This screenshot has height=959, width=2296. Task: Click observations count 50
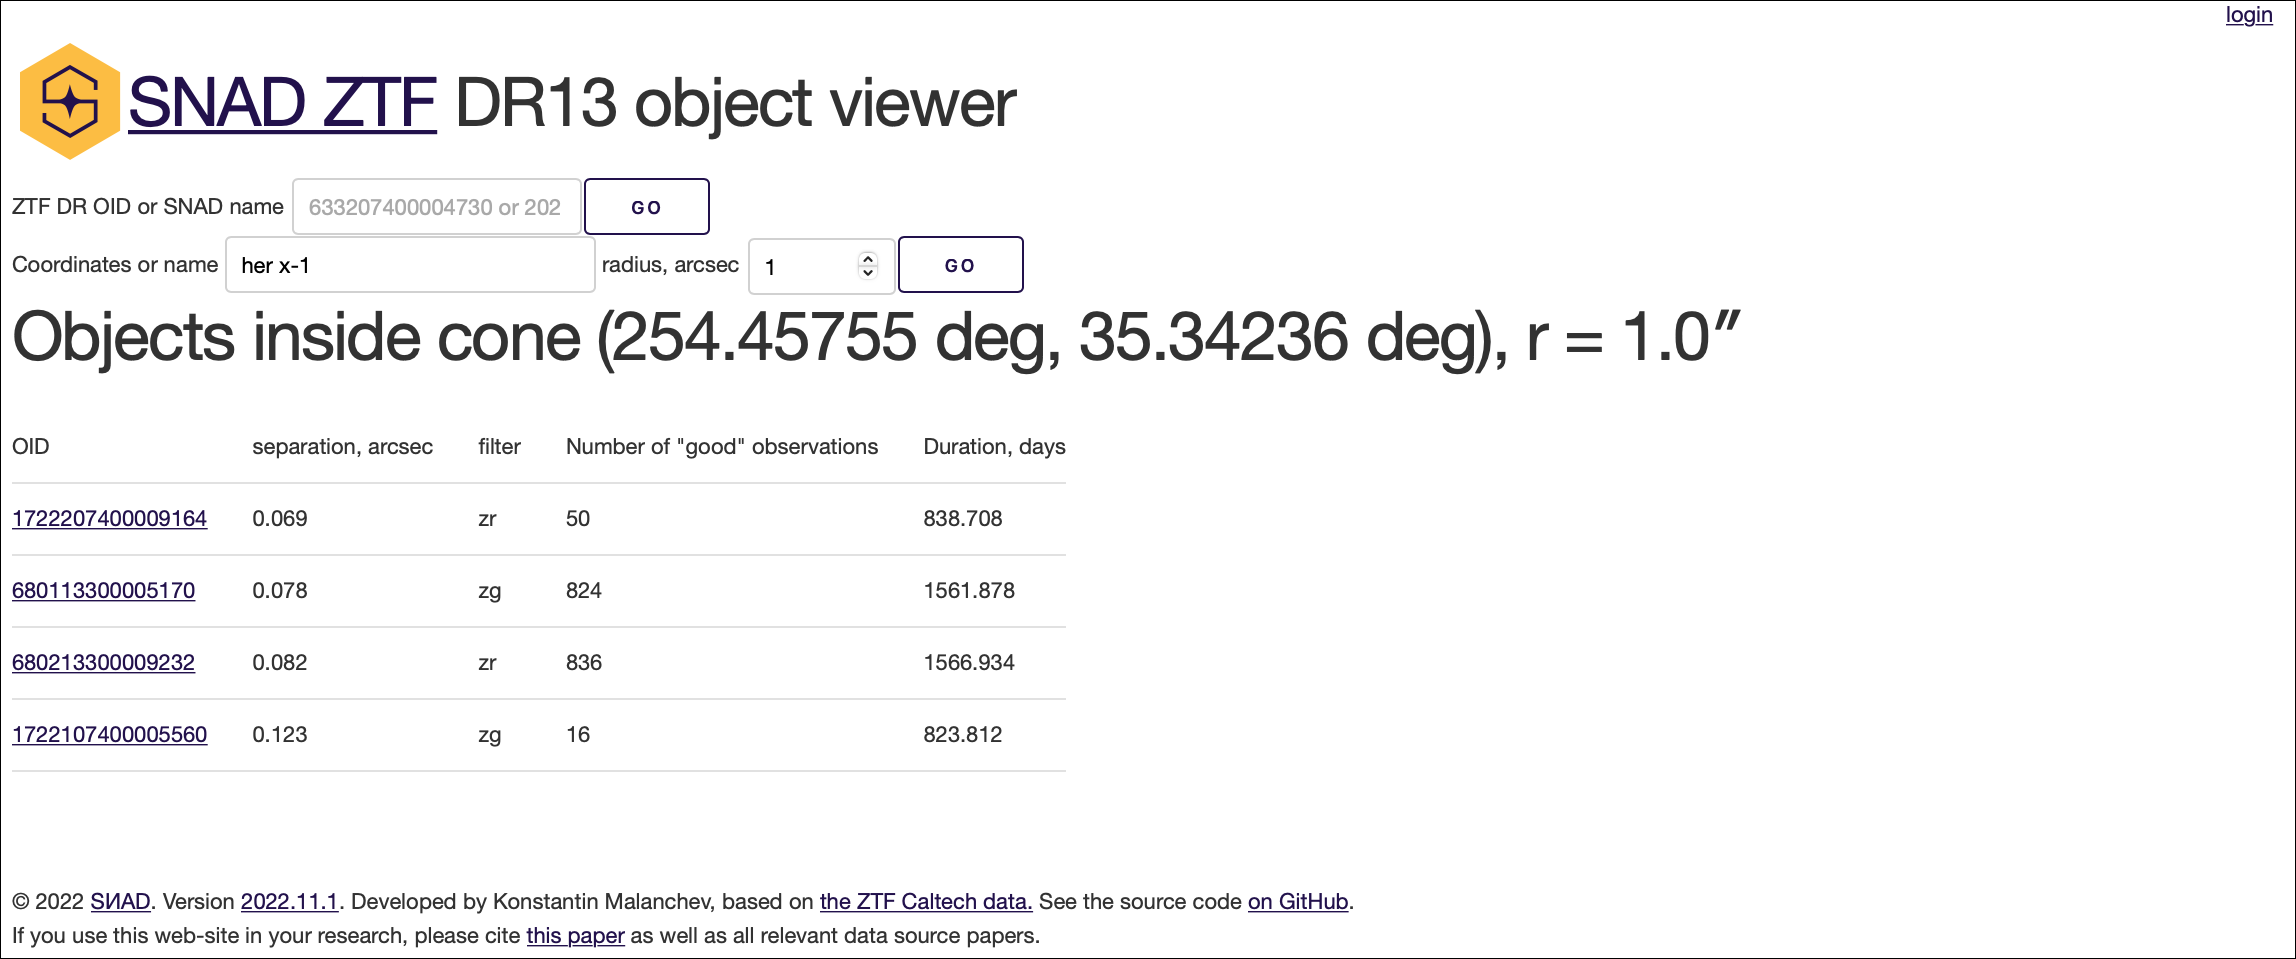click(578, 519)
